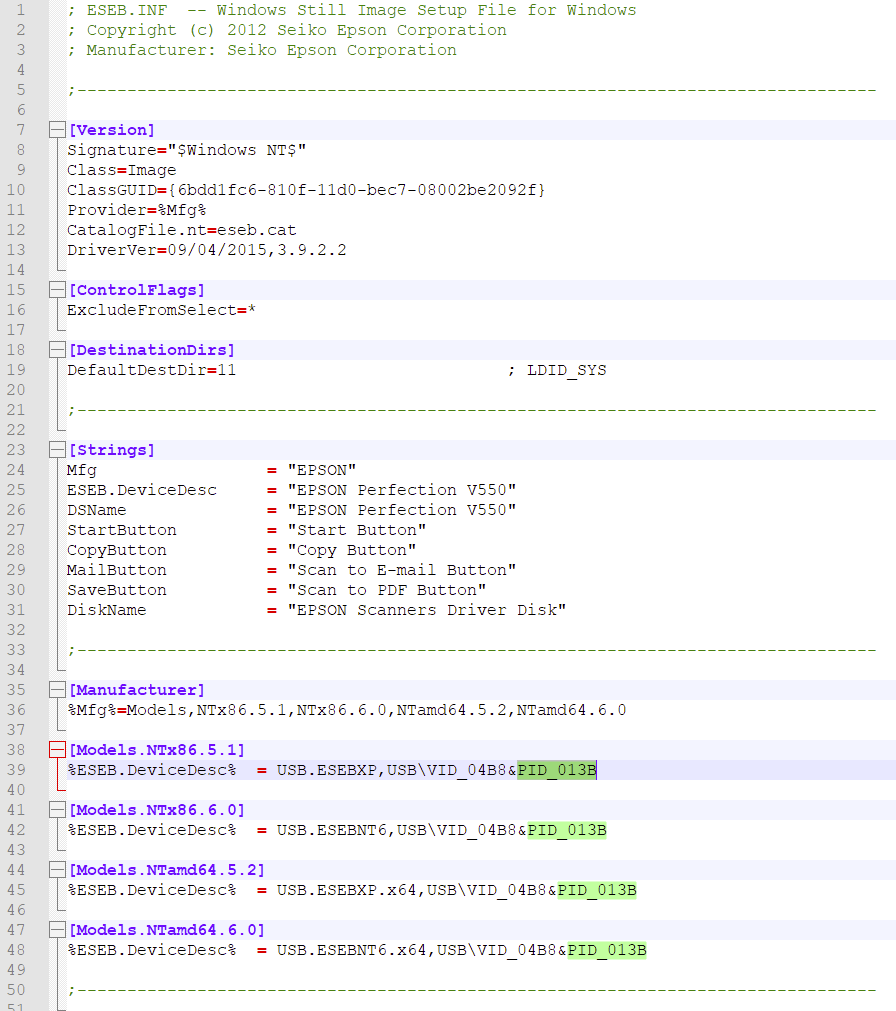Click line number 1 in the margin
The height and width of the screenshot is (1011, 896).
click(x=21, y=10)
